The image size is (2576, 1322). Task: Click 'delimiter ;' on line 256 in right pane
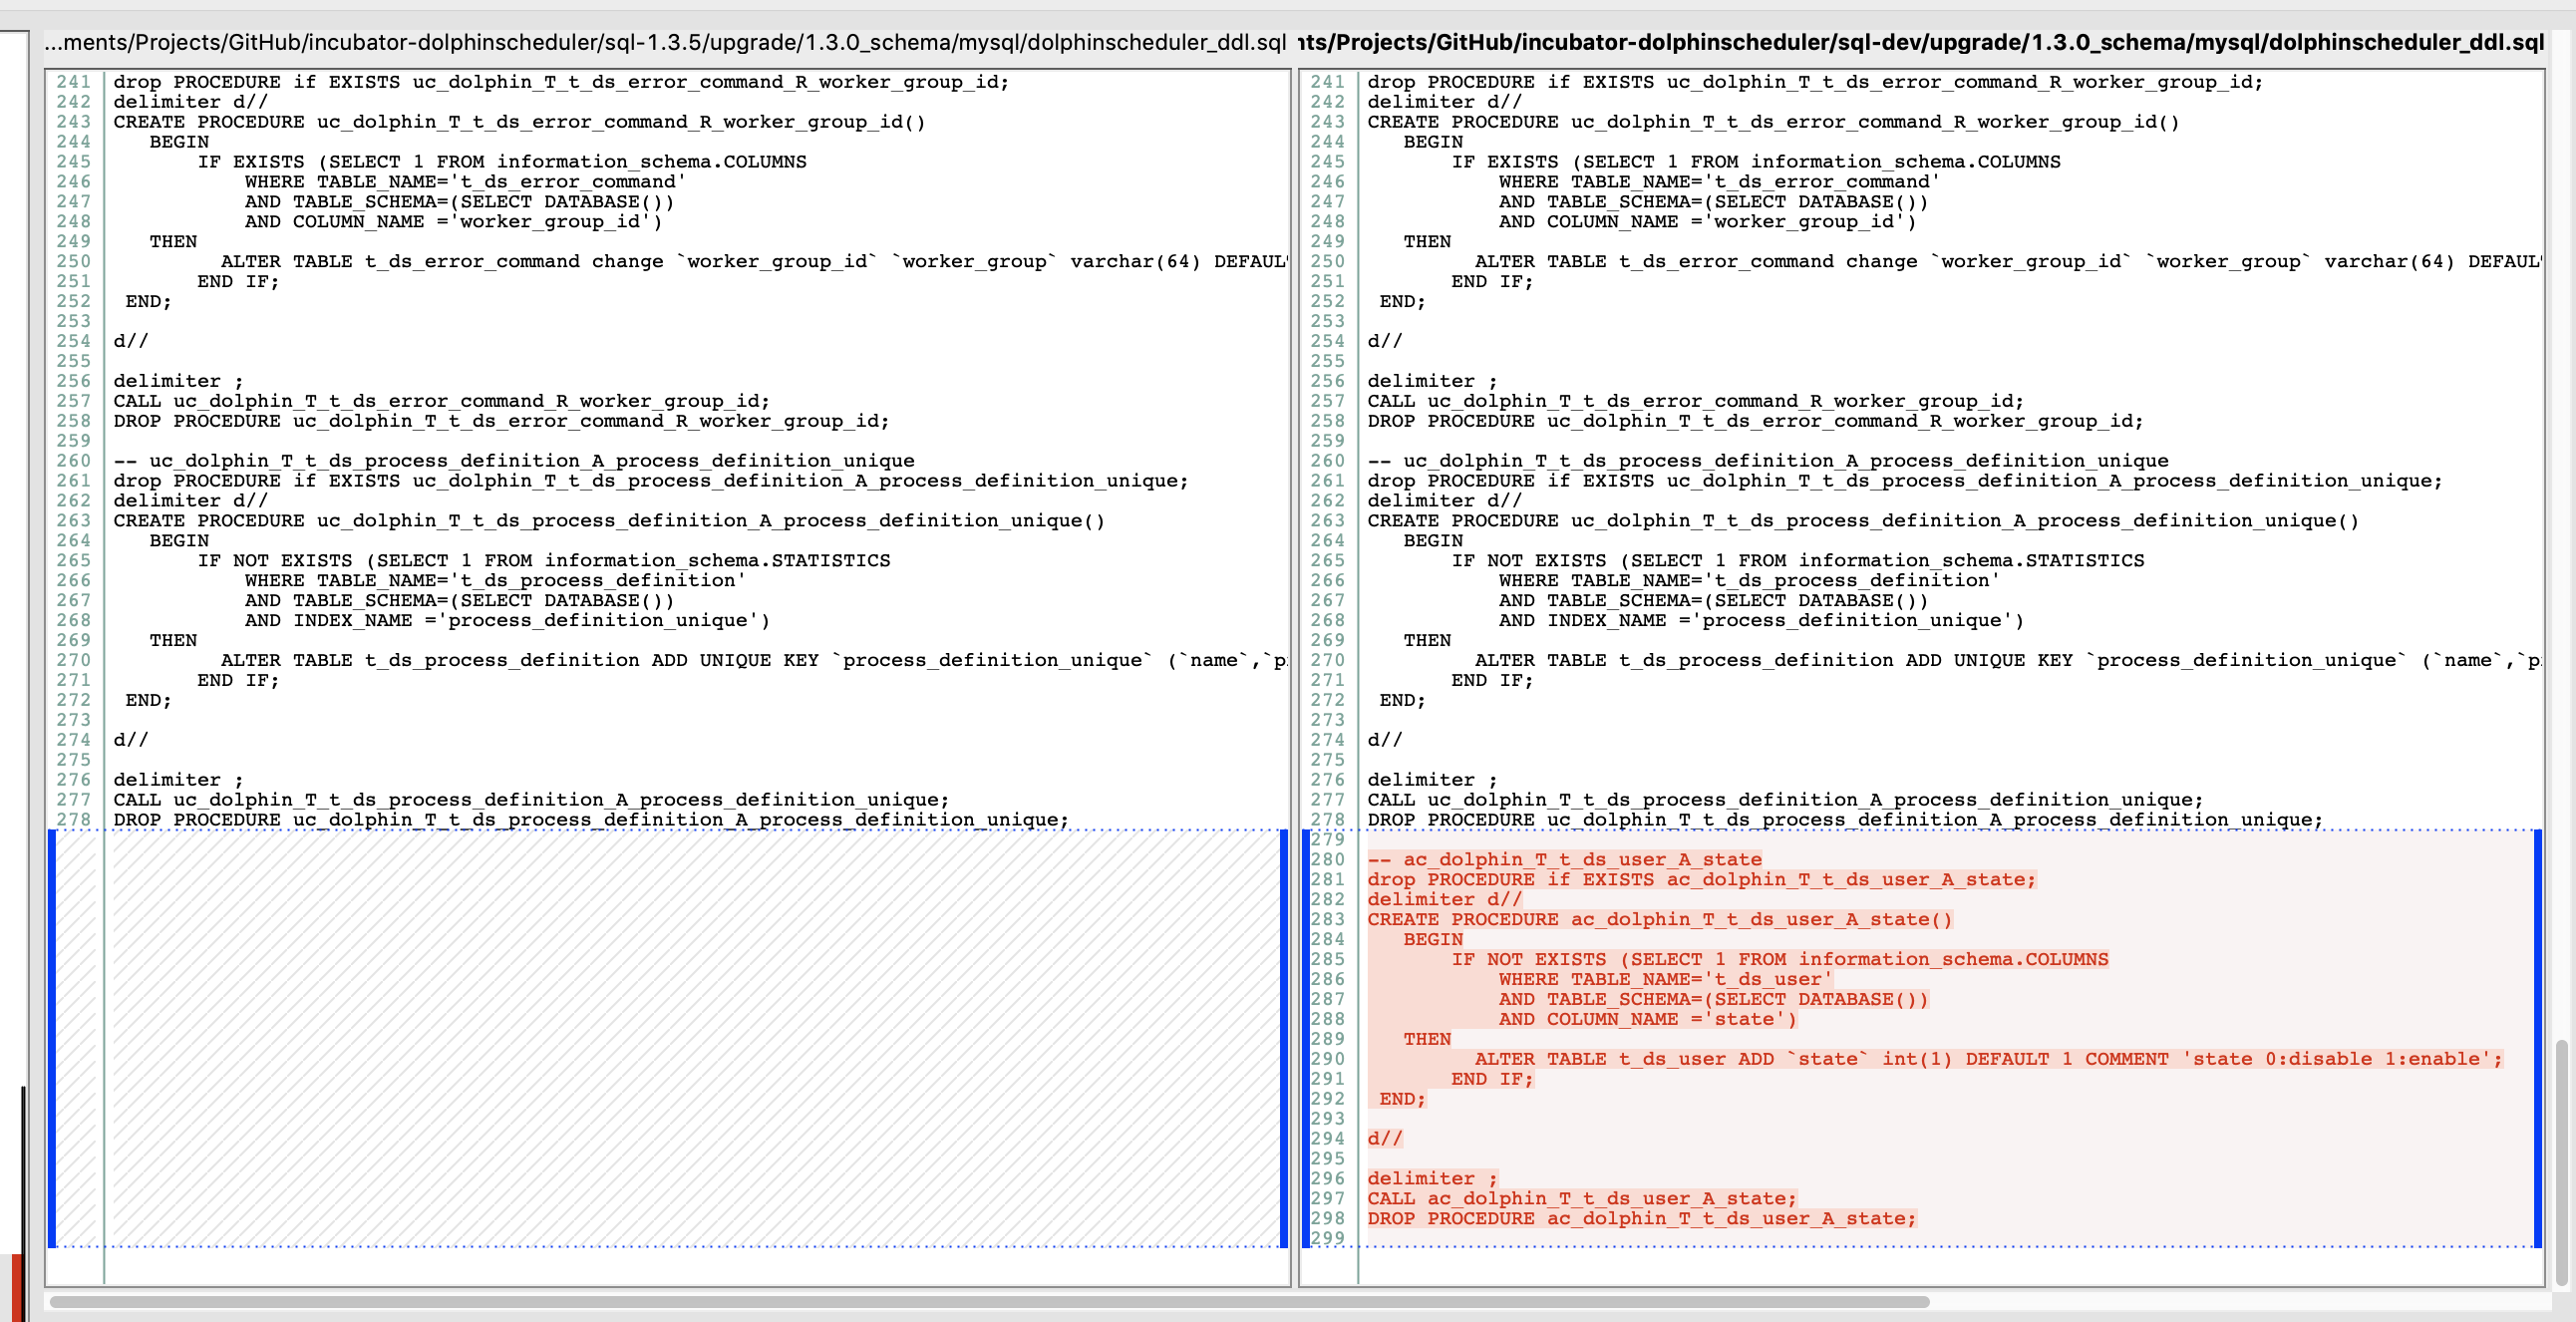(x=1431, y=381)
